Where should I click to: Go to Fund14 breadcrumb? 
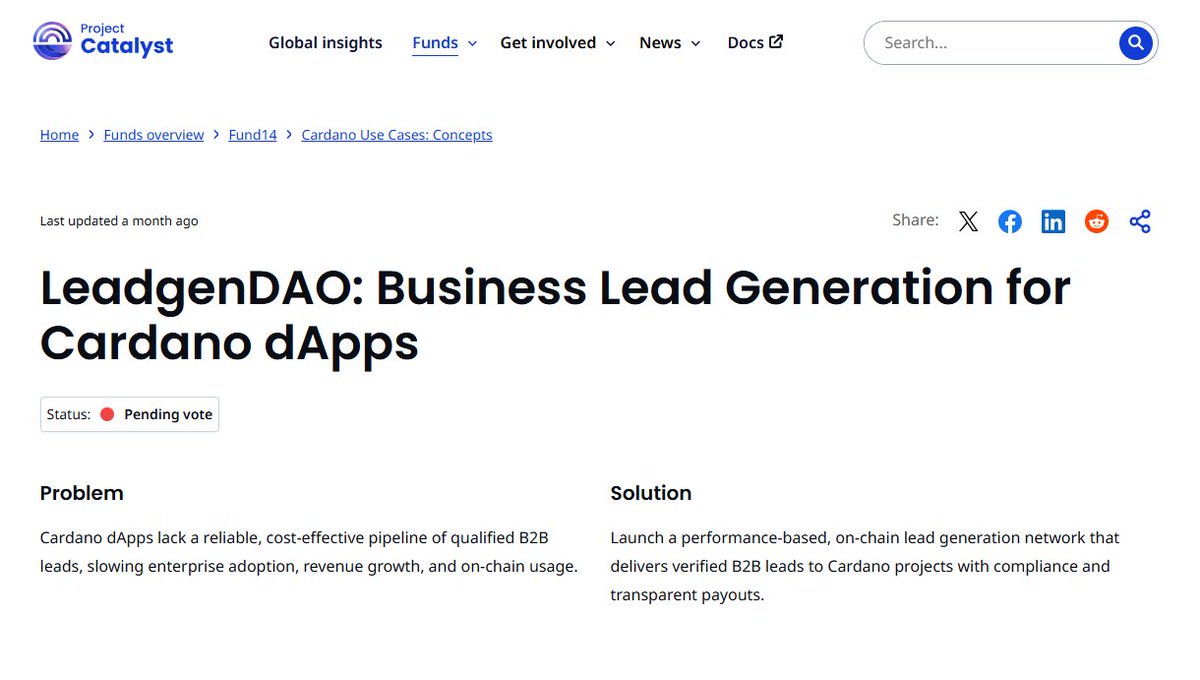tap(252, 135)
